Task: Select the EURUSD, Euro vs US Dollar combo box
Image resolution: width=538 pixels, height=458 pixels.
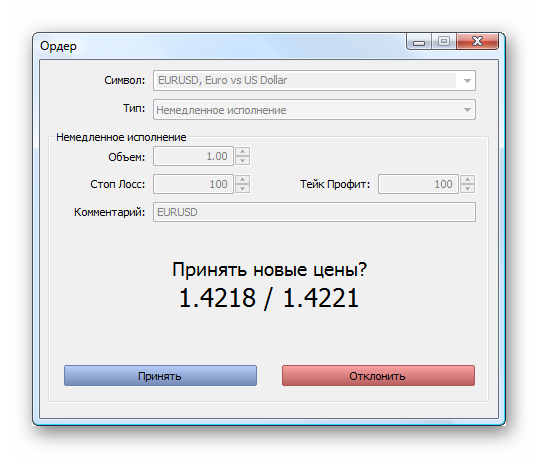Action: pyautogui.click(x=314, y=81)
